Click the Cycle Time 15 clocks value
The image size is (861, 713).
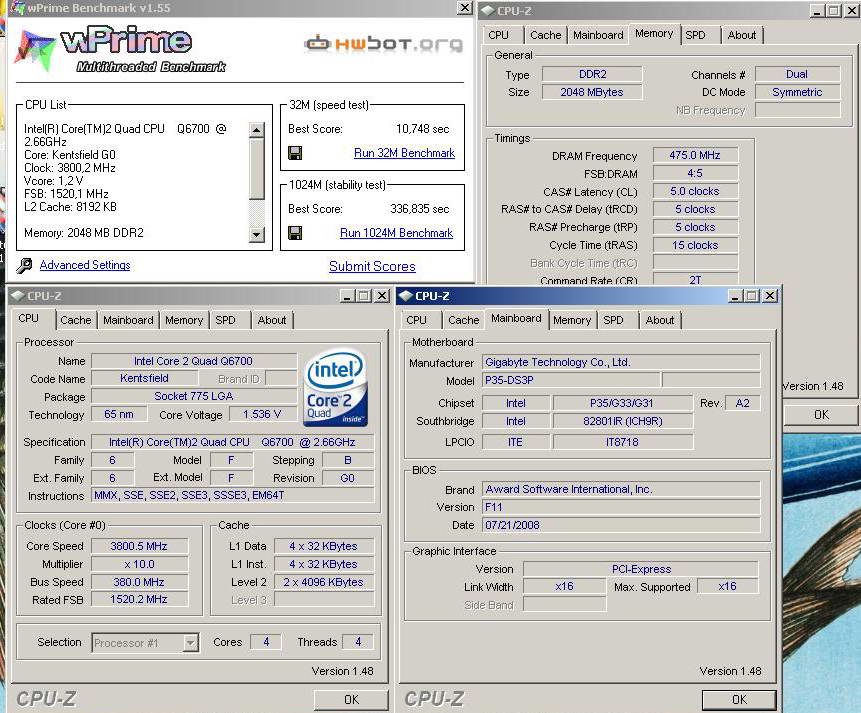click(x=695, y=245)
